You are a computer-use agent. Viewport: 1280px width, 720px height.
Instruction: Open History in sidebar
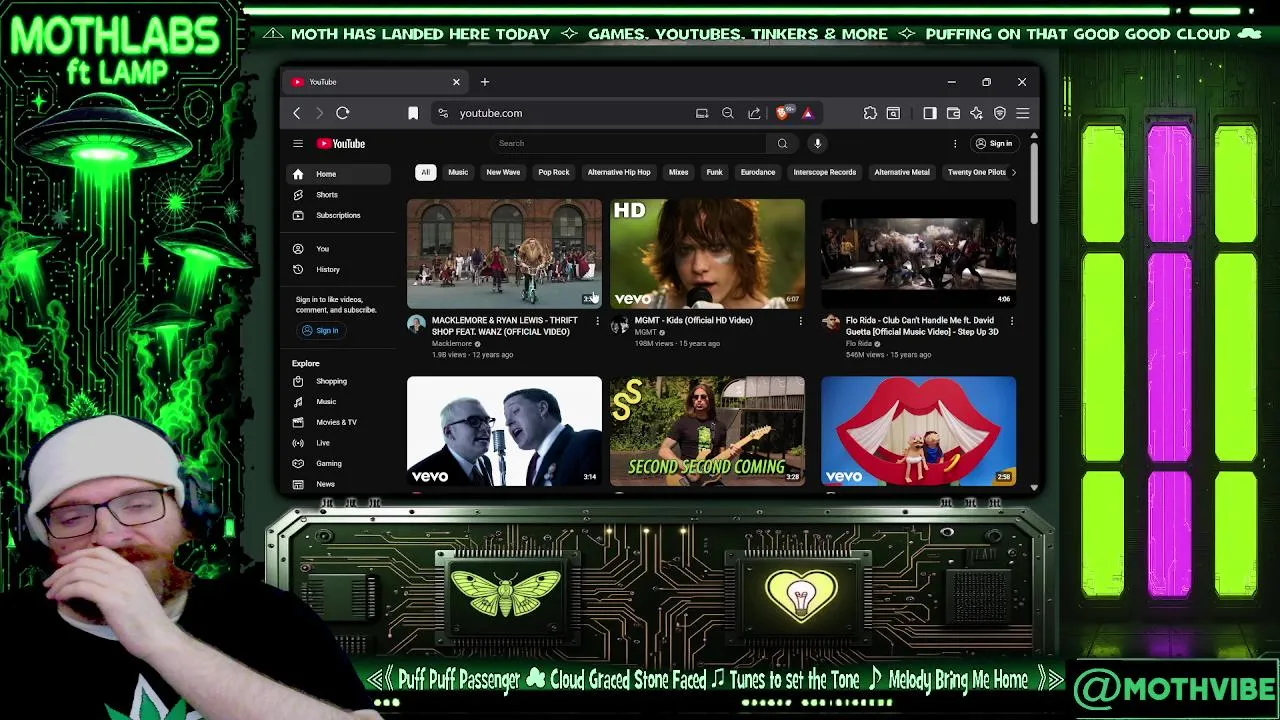pos(337,269)
